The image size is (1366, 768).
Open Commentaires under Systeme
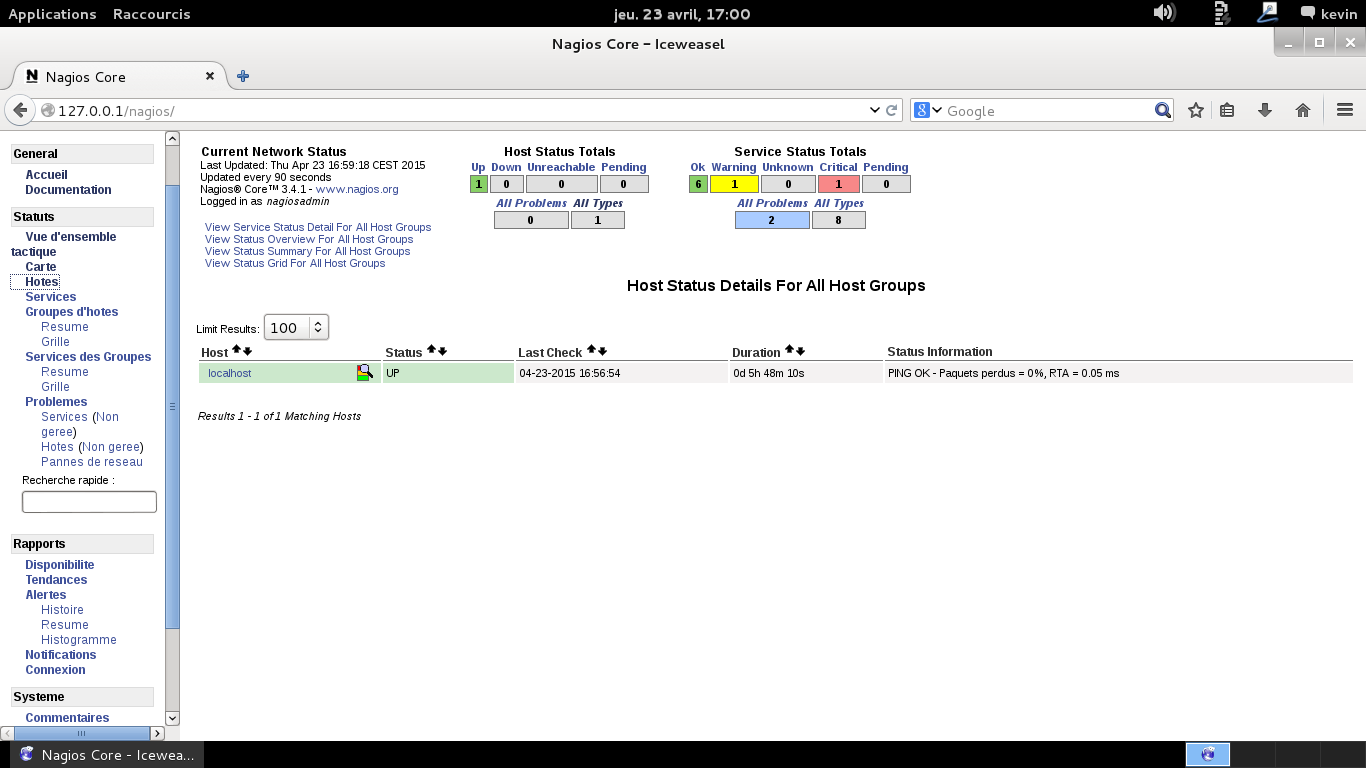coord(67,718)
